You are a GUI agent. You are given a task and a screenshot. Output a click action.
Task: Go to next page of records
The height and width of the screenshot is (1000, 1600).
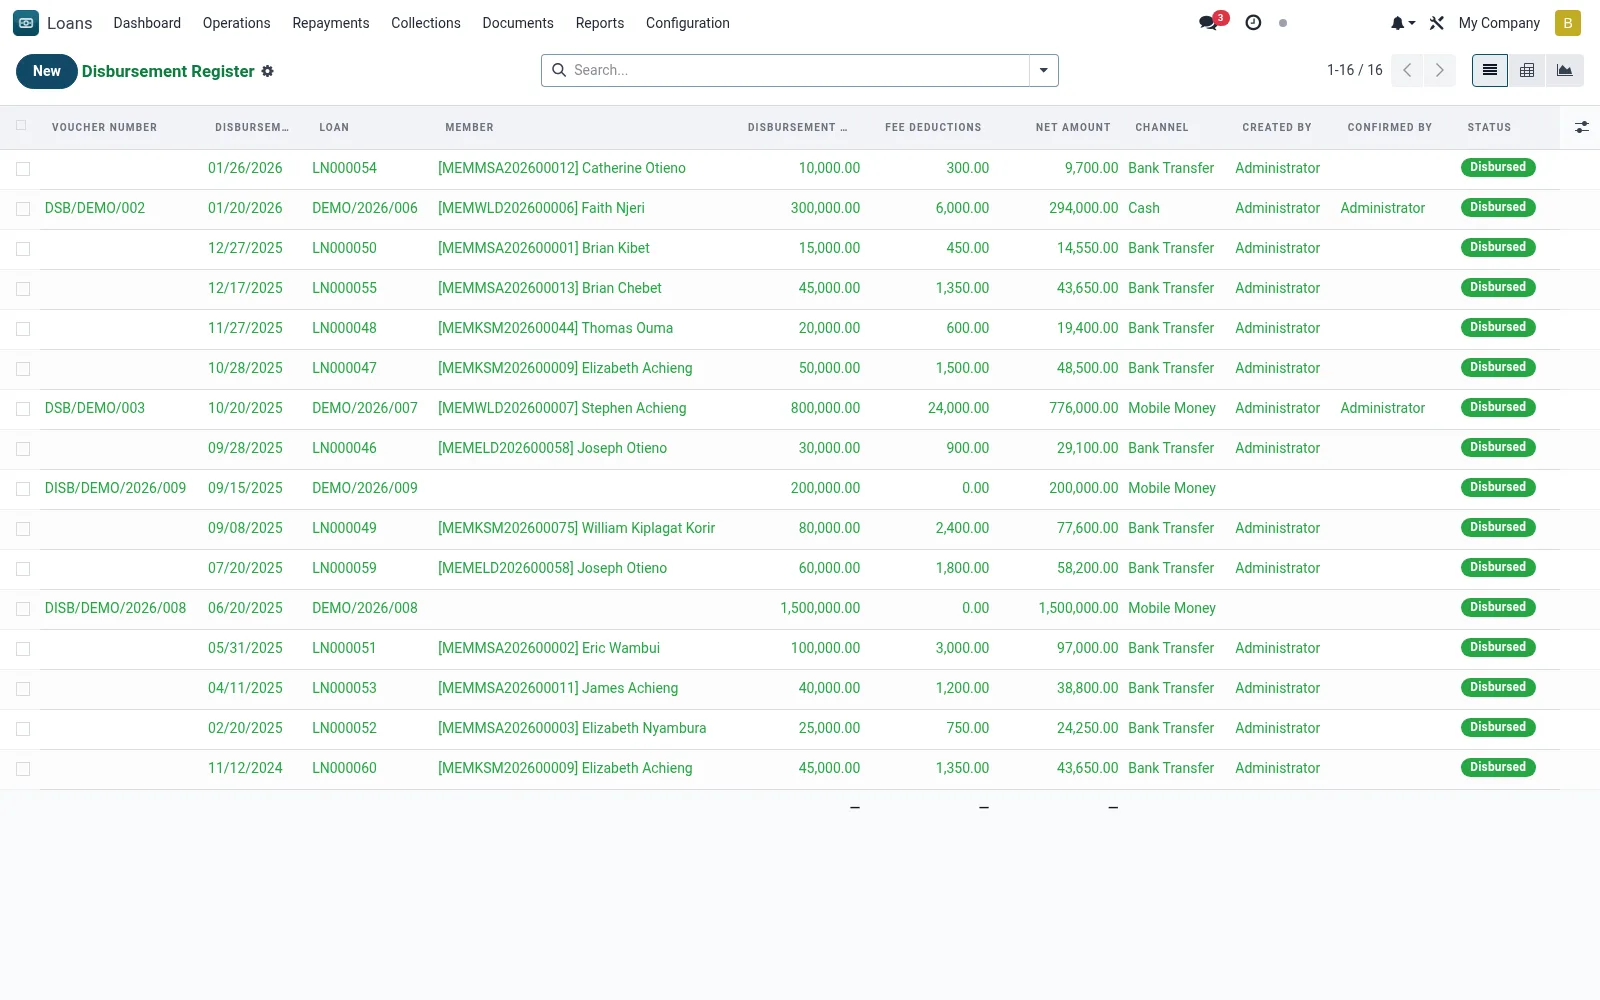pyautogui.click(x=1439, y=70)
